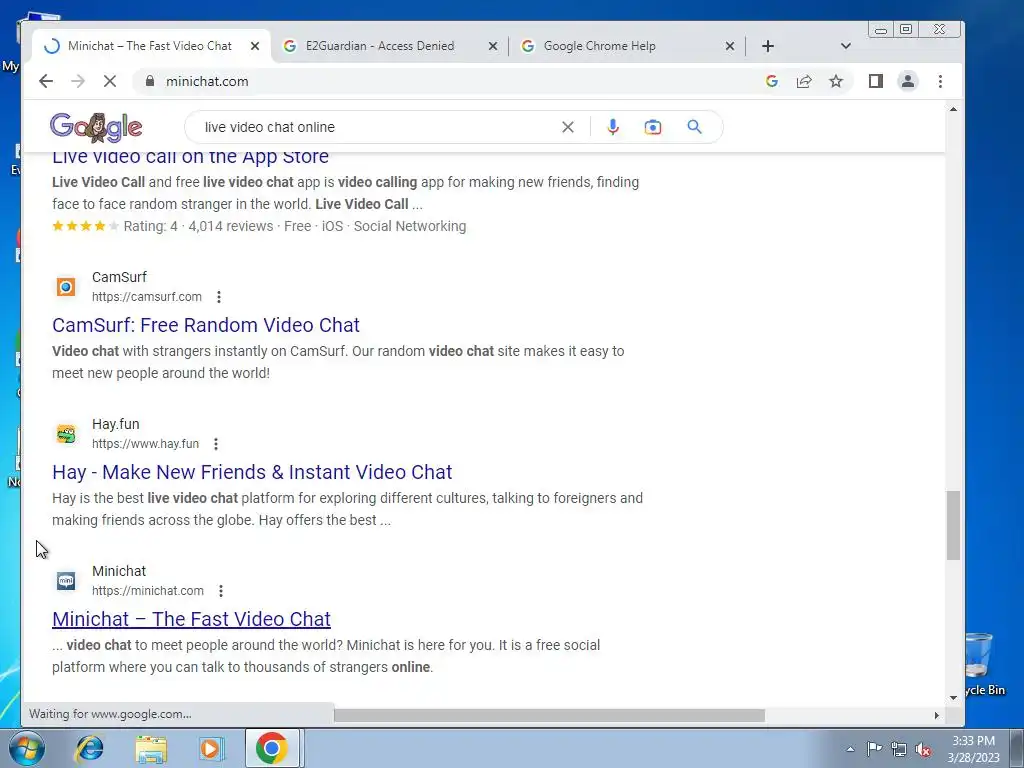
Task: Click the Google logo doodle
Action: (96, 127)
